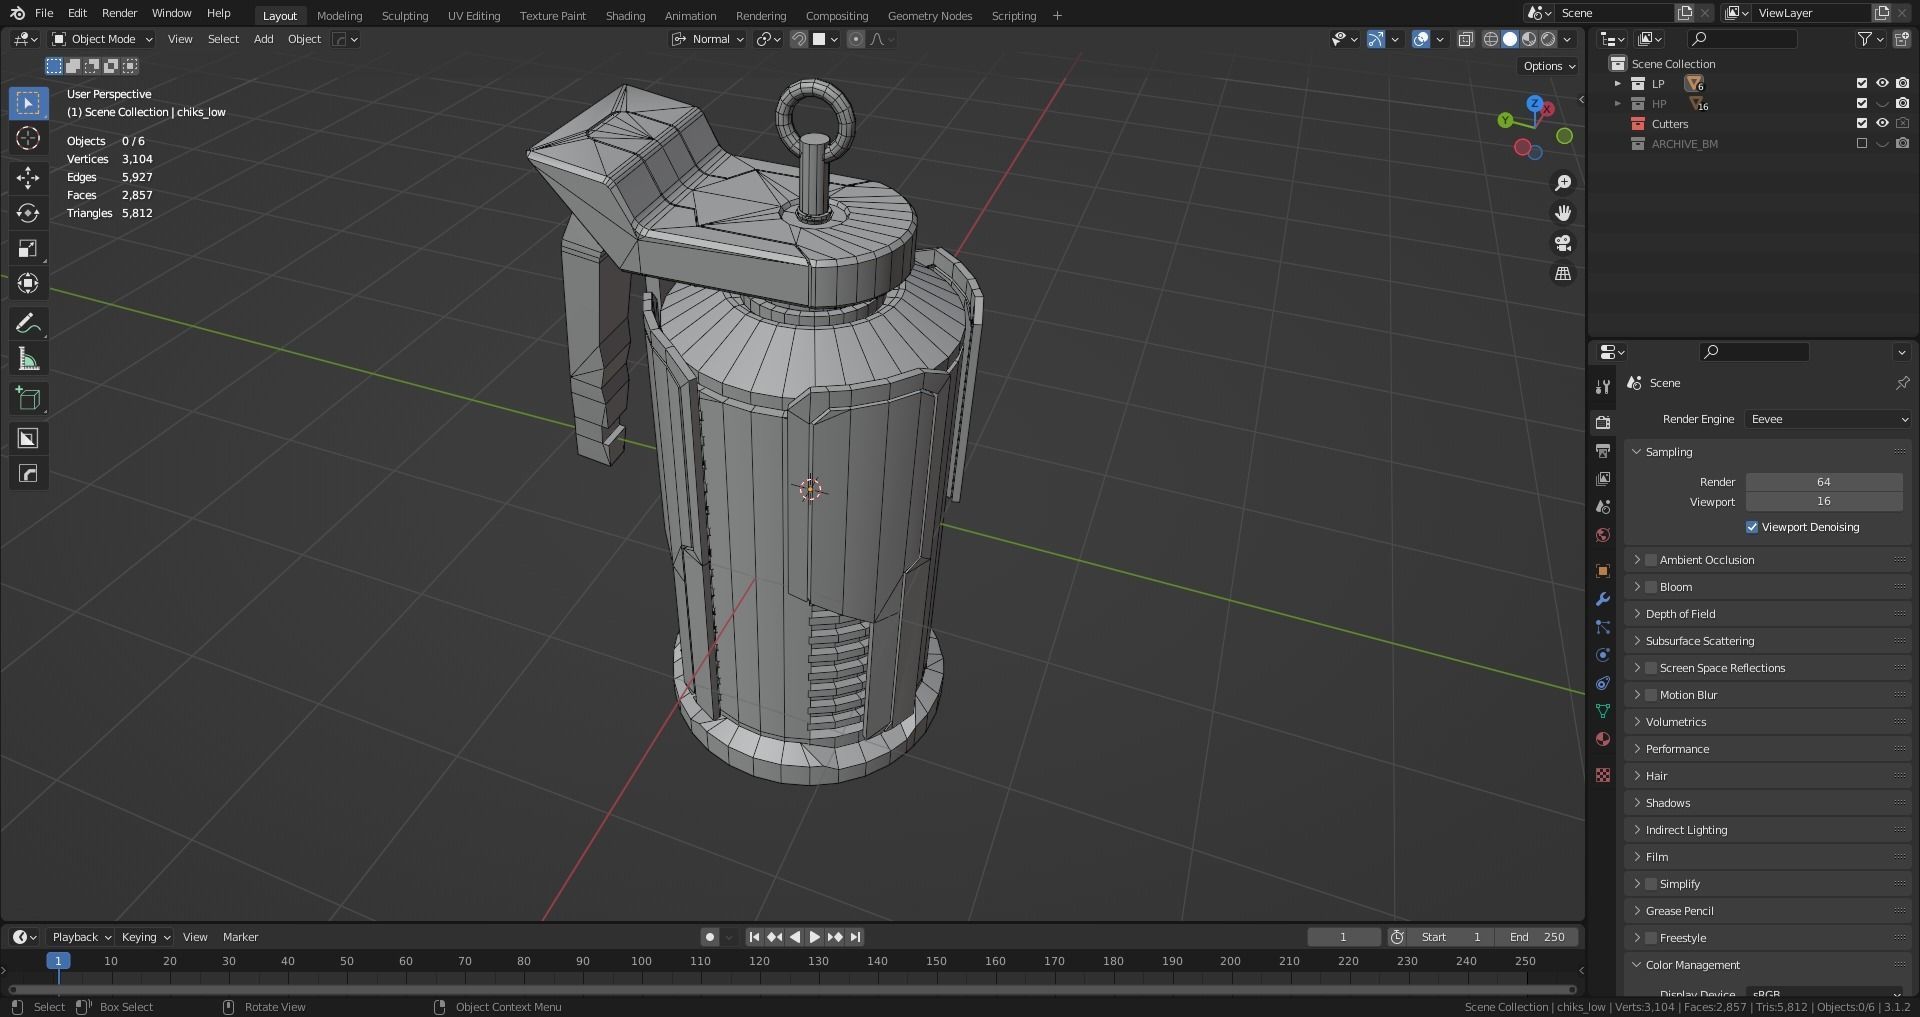Image resolution: width=1920 pixels, height=1017 pixels.
Task: Select the Move tool
Action: (x=28, y=178)
